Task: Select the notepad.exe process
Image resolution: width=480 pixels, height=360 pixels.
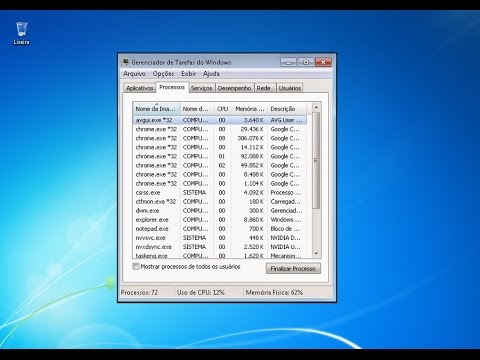Action: click(x=219, y=229)
